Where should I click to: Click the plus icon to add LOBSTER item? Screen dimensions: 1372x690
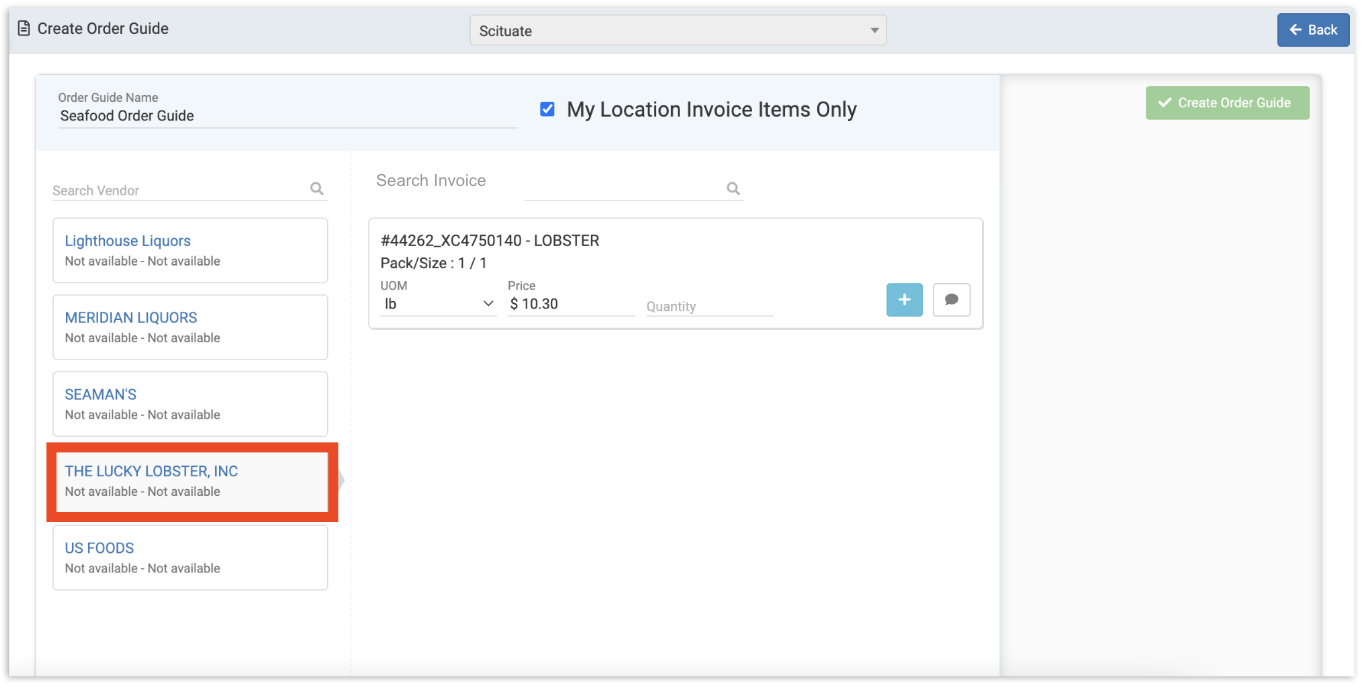(904, 300)
